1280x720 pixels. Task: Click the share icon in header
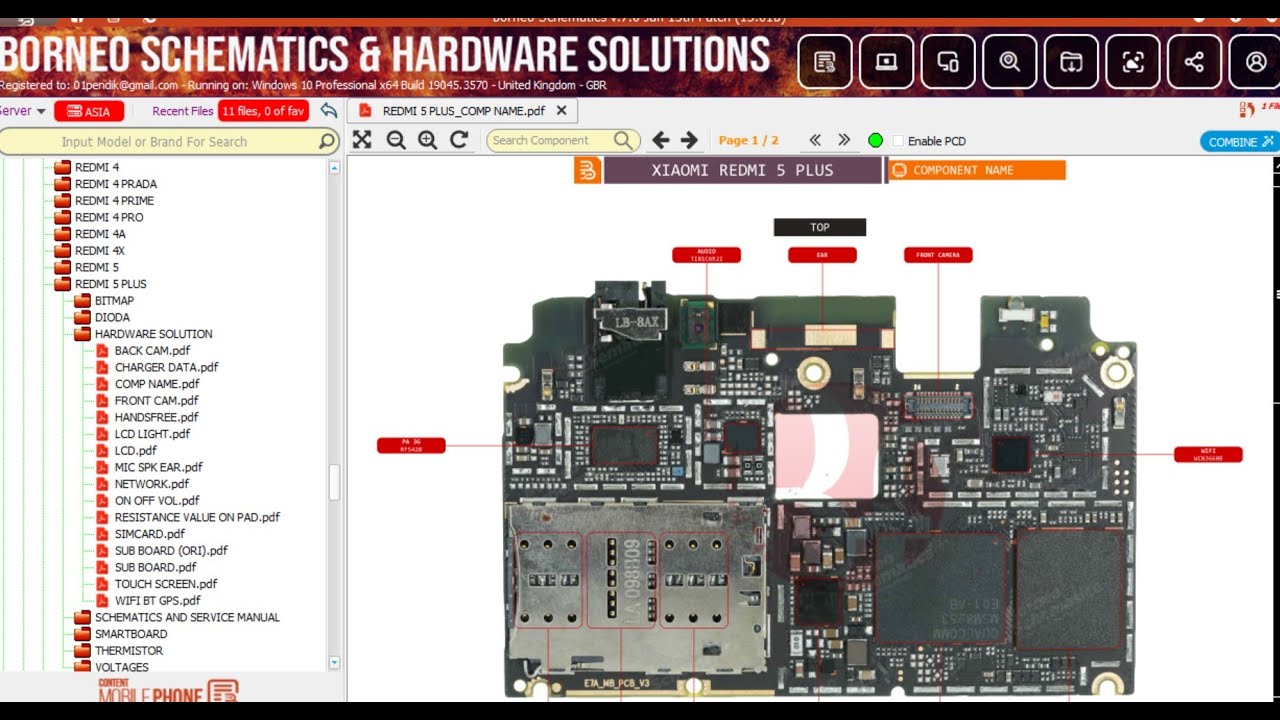click(1194, 62)
